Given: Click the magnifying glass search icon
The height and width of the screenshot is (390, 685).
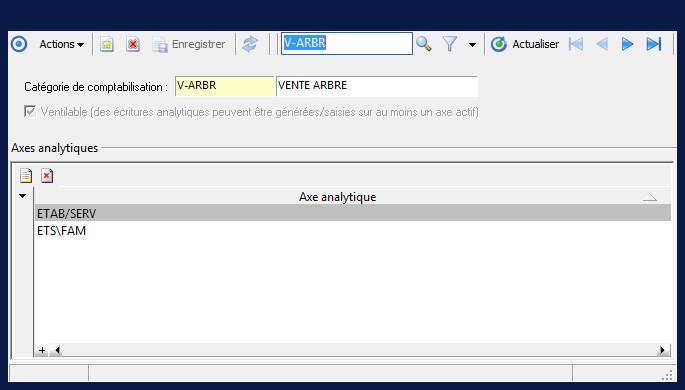Looking at the screenshot, I should click(x=423, y=44).
